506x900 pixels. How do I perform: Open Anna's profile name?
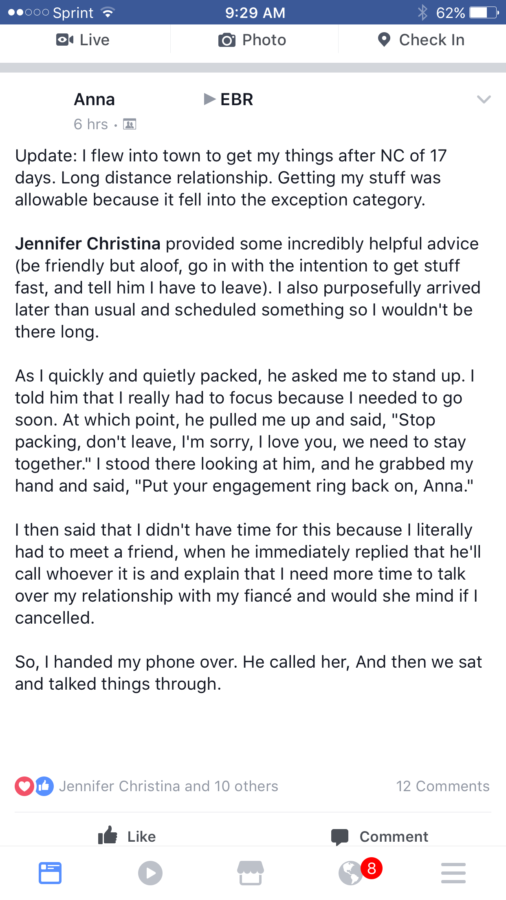pyautogui.click(x=94, y=99)
